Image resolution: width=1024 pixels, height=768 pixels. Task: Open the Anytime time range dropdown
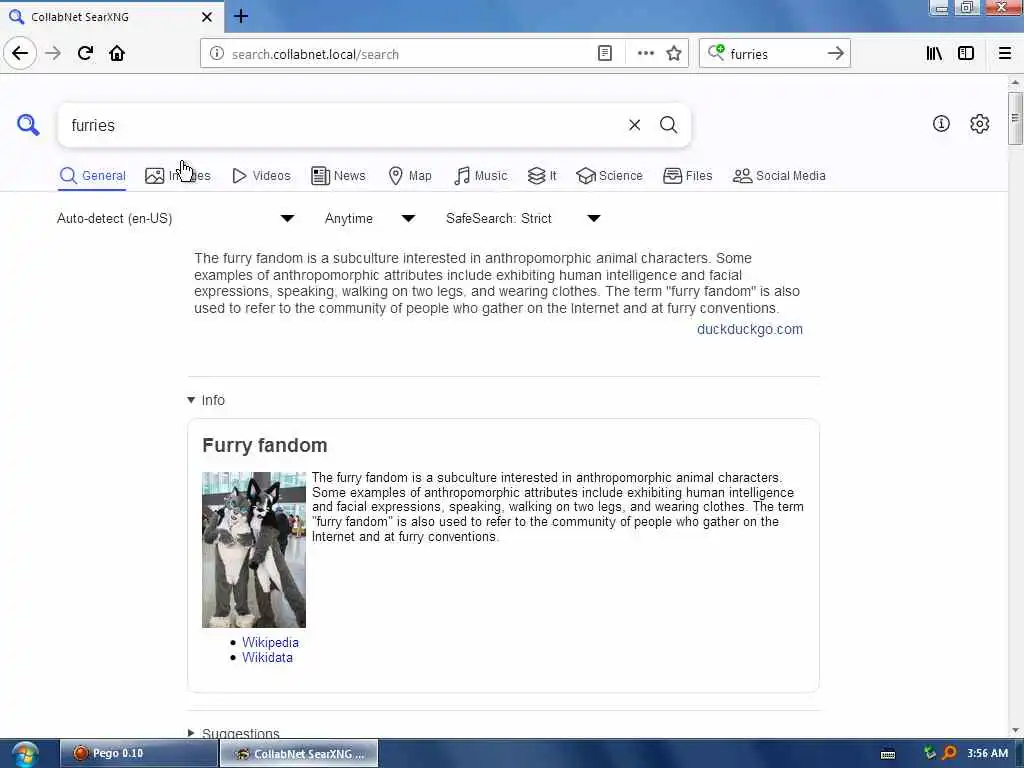click(369, 218)
